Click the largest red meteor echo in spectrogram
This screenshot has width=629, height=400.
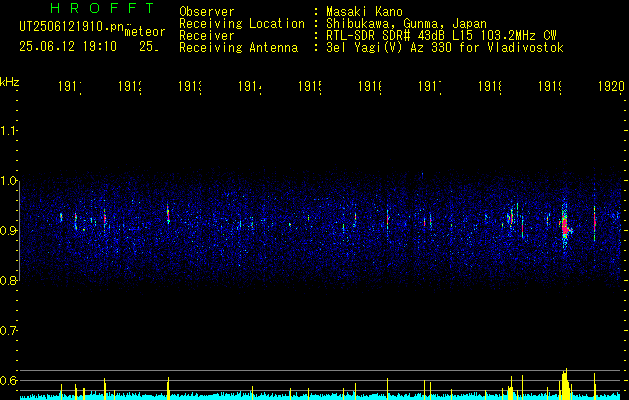tap(565, 225)
